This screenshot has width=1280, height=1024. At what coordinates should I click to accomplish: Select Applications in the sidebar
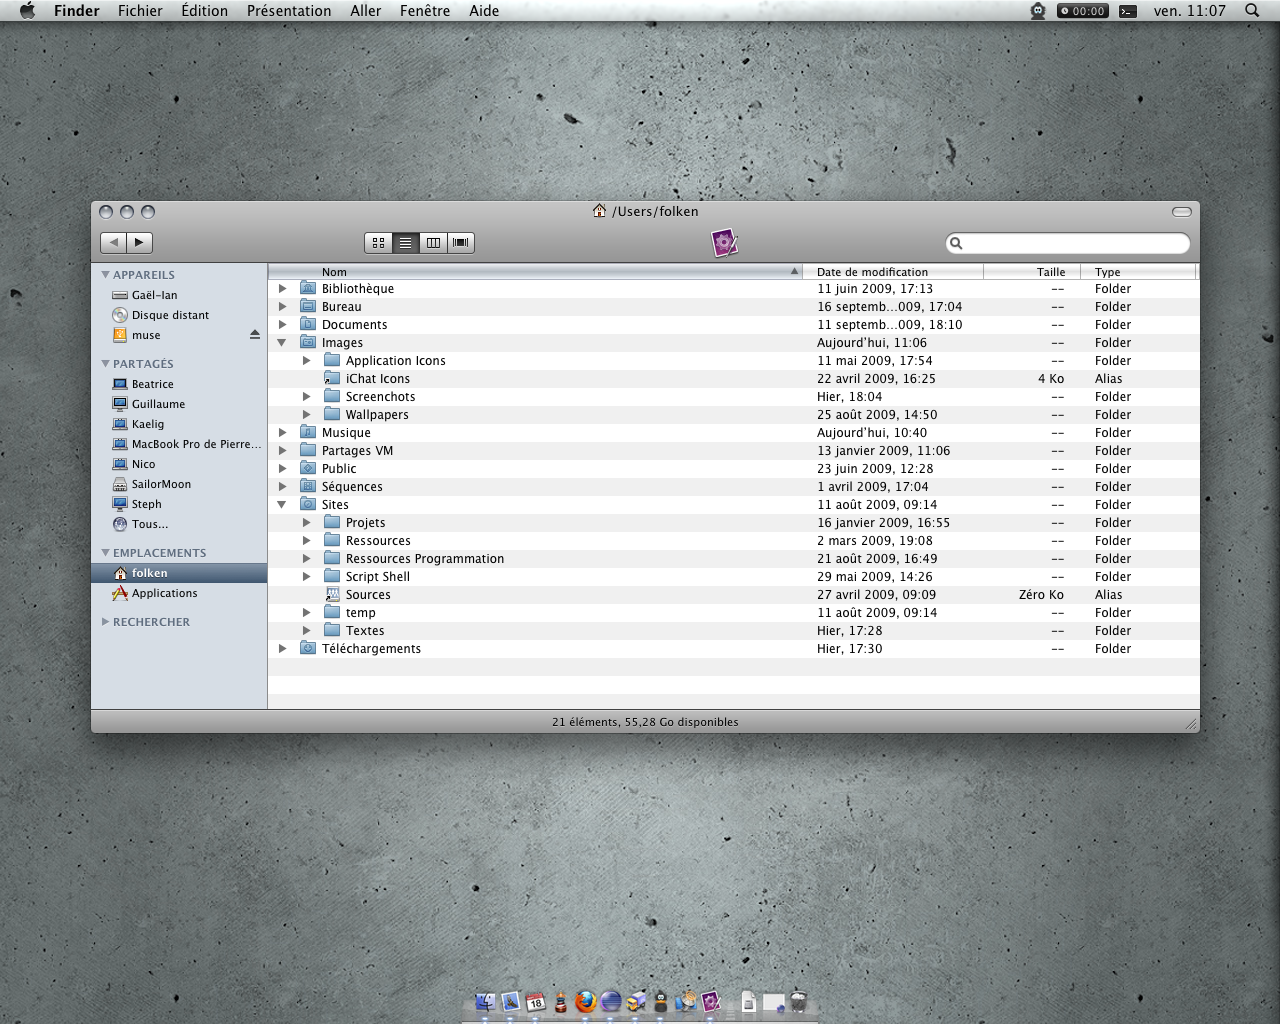point(164,593)
